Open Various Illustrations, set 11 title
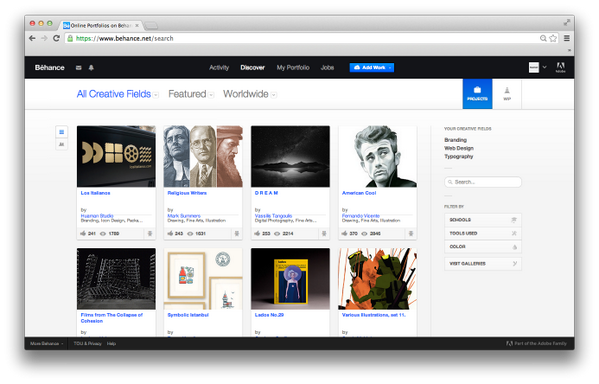Image resolution: width=599 pixels, height=384 pixels. [374, 315]
